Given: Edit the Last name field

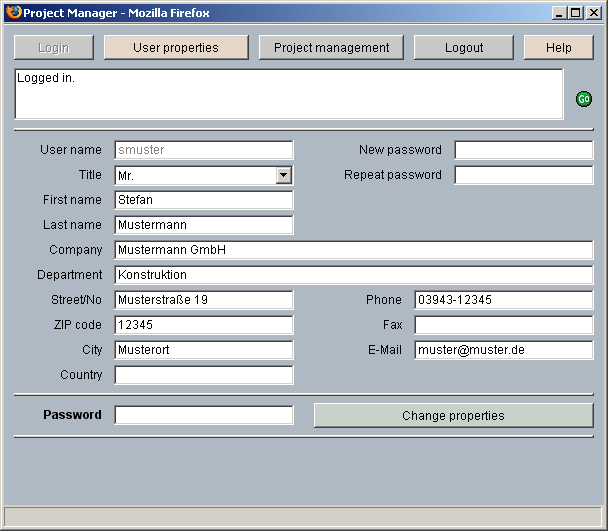Looking at the screenshot, I should point(204,225).
